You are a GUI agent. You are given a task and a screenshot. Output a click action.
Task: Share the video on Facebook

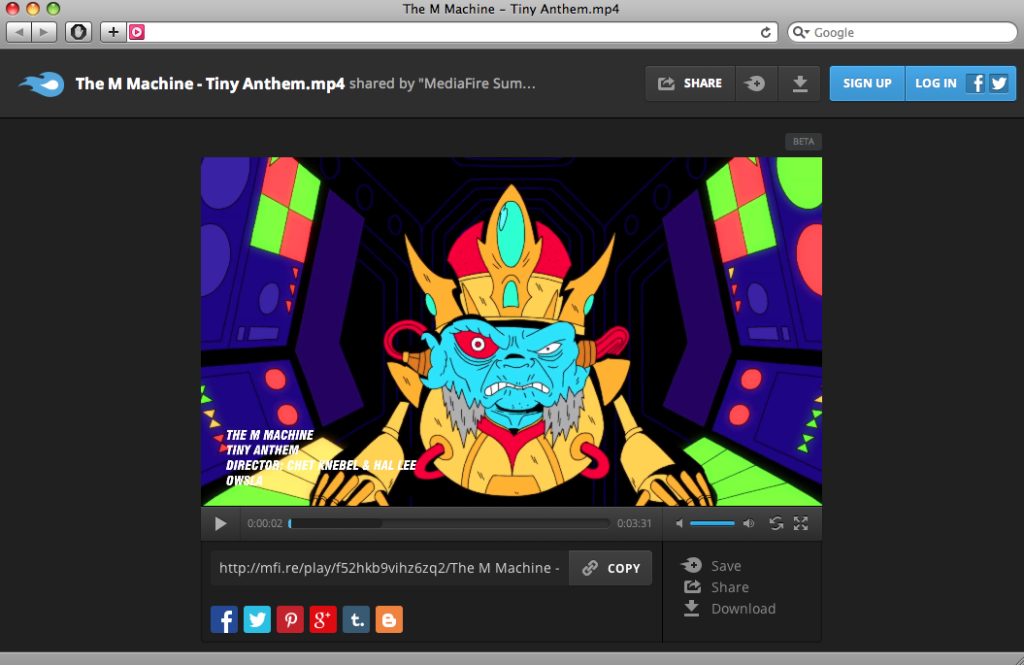click(x=224, y=620)
